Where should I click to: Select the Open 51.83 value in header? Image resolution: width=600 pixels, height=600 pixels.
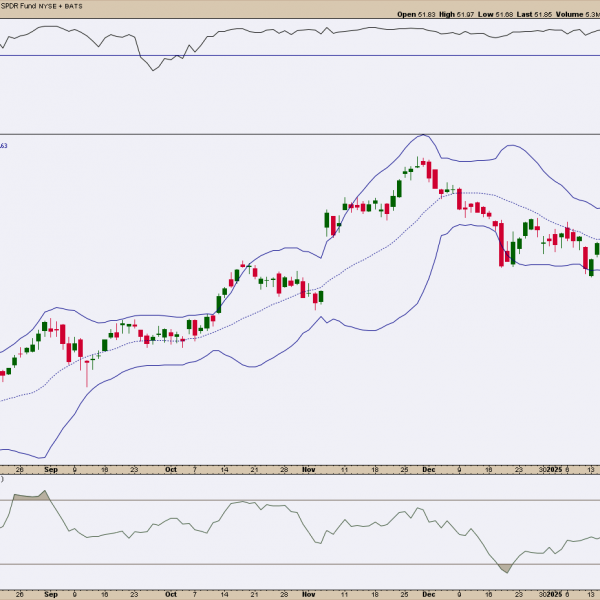tap(416, 15)
